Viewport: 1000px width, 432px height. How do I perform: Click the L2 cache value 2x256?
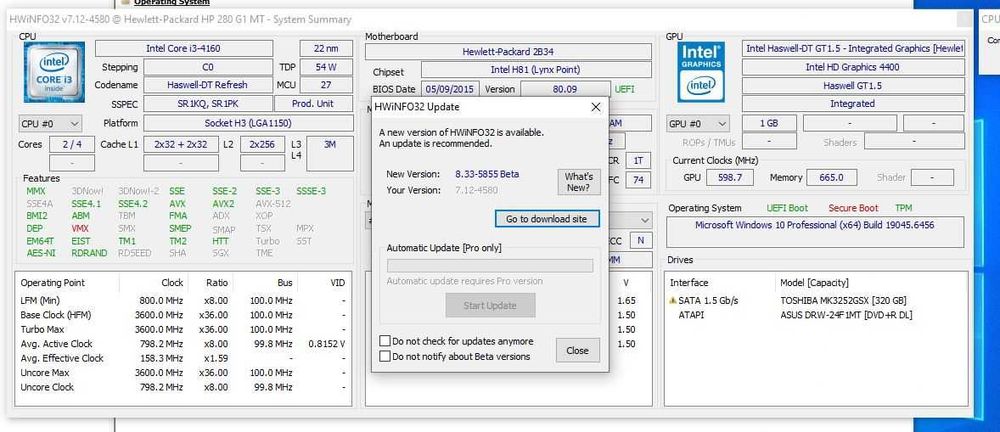pos(262,144)
